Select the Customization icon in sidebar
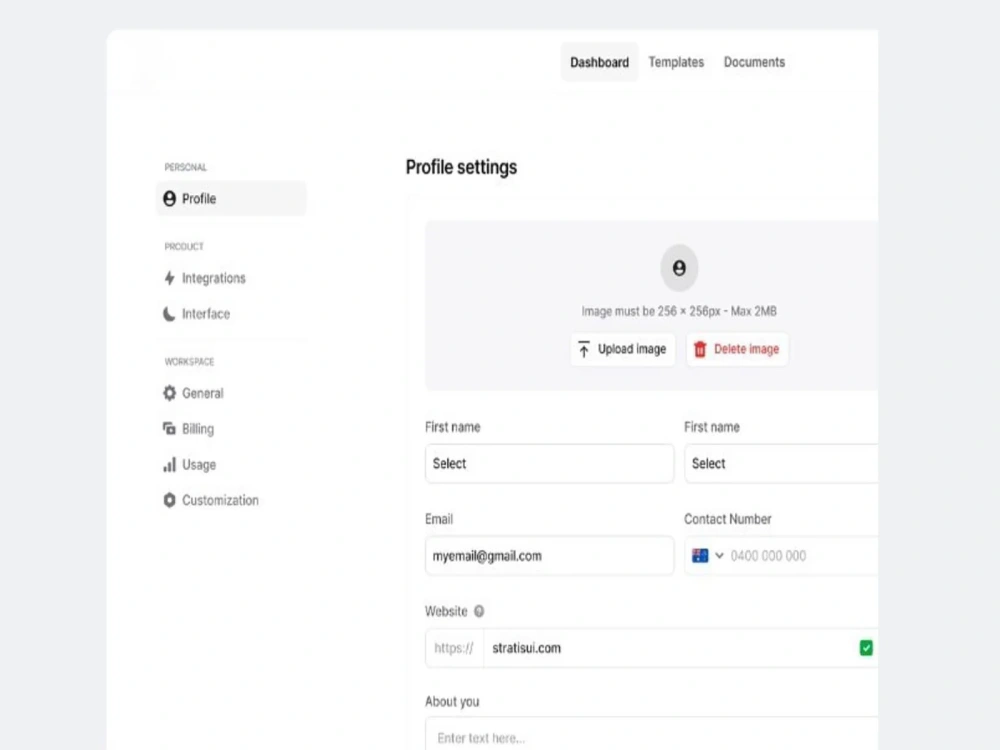Image resolution: width=1000 pixels, height=750 pixels. pos(168,500)
